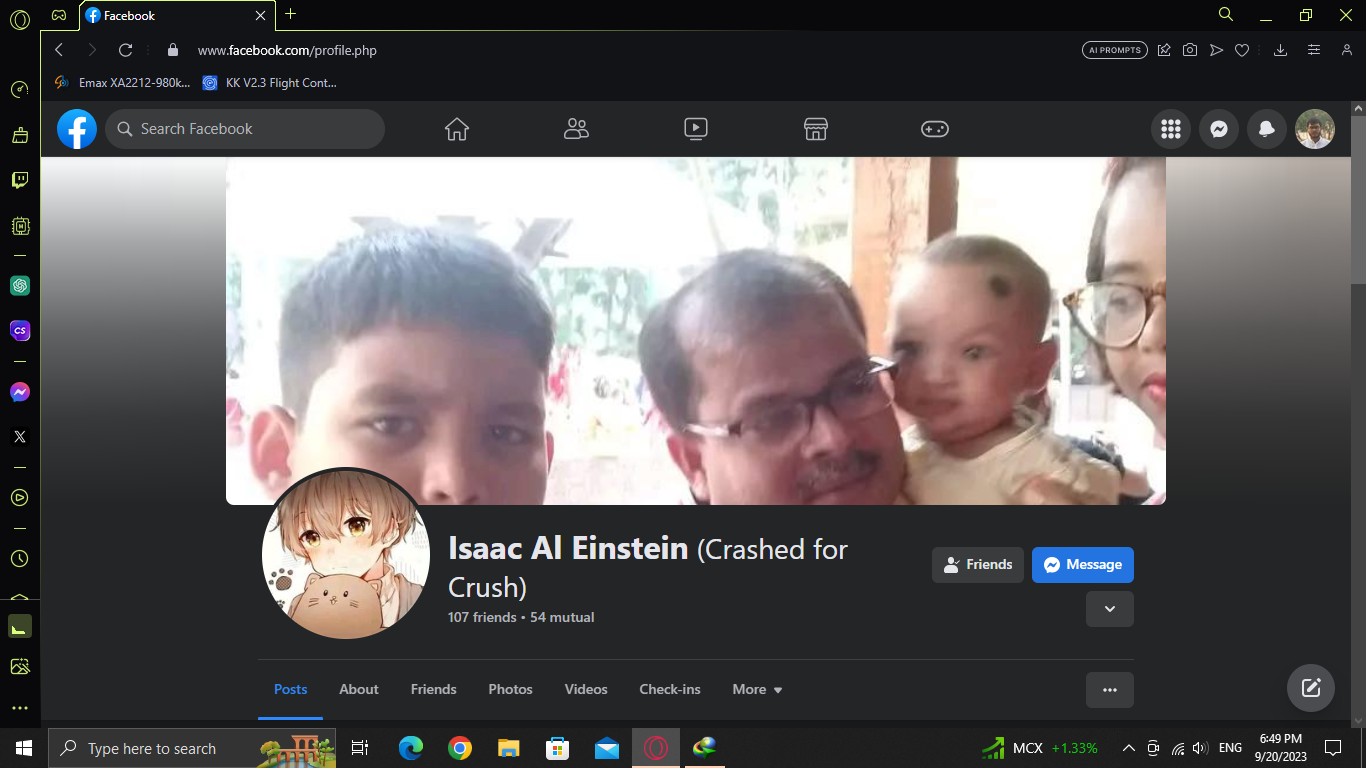Open Facebook Gaming tab

[x=935, y=129]
